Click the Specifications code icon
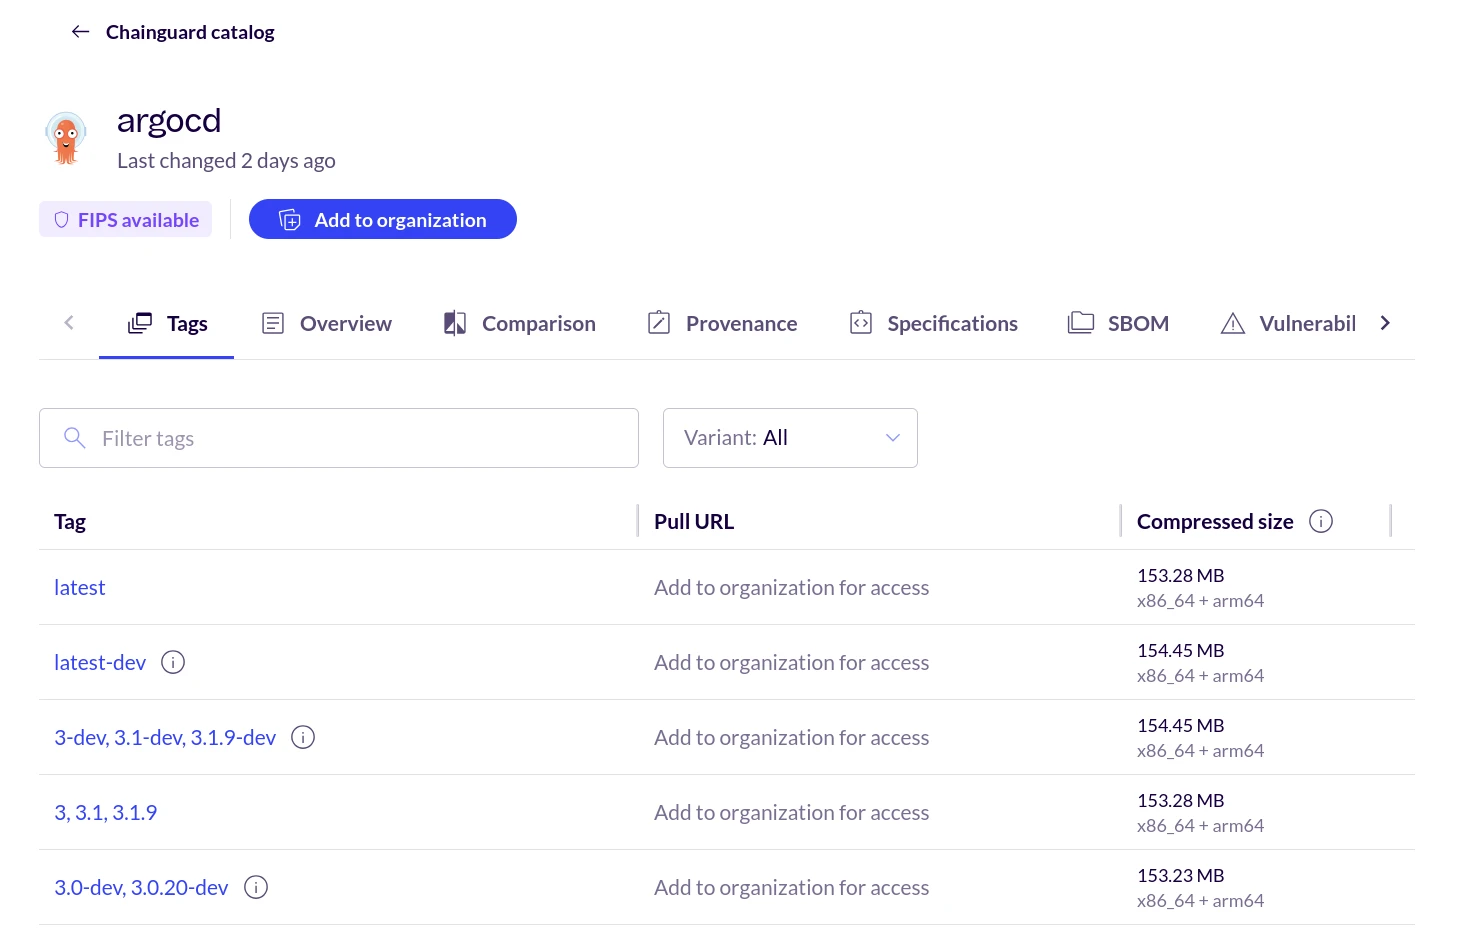The height and width of the screenshot is (940, 1460). click(x=860, y=322)
